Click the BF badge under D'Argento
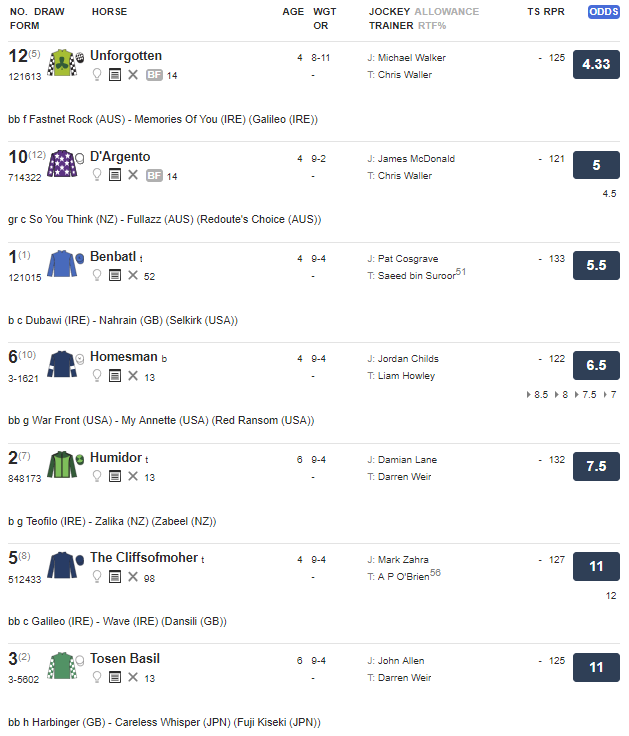Viewport: 629px width, 736px height. coord(154,176)
